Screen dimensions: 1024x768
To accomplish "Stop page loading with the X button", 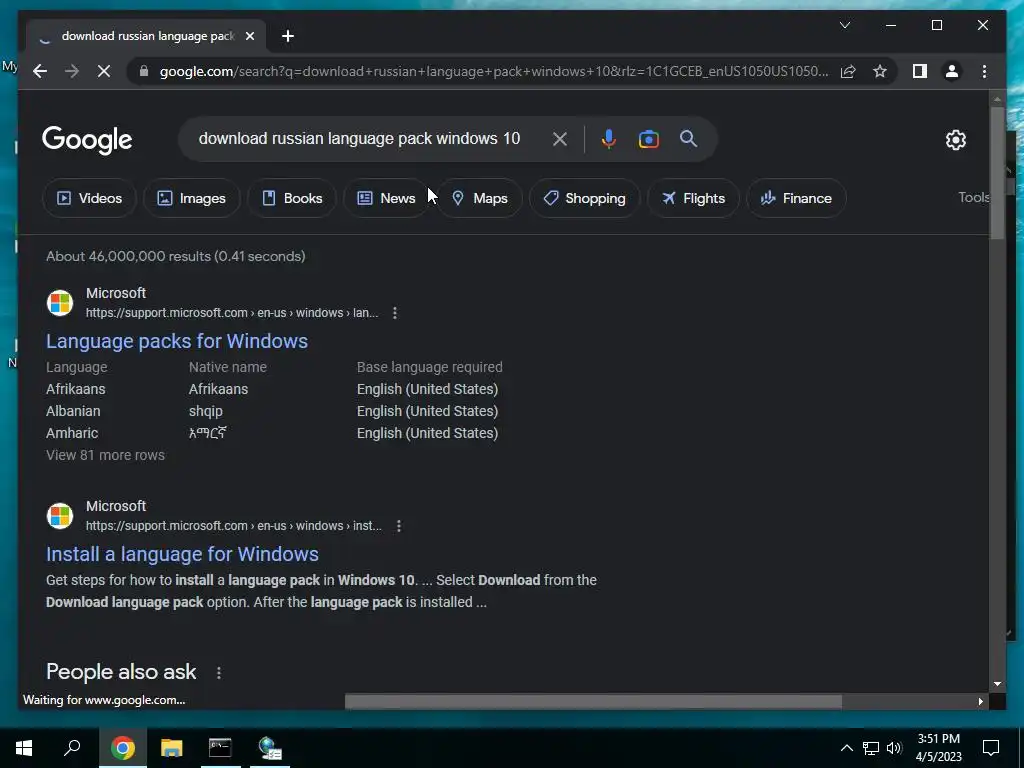I will (x=104, y=71).
